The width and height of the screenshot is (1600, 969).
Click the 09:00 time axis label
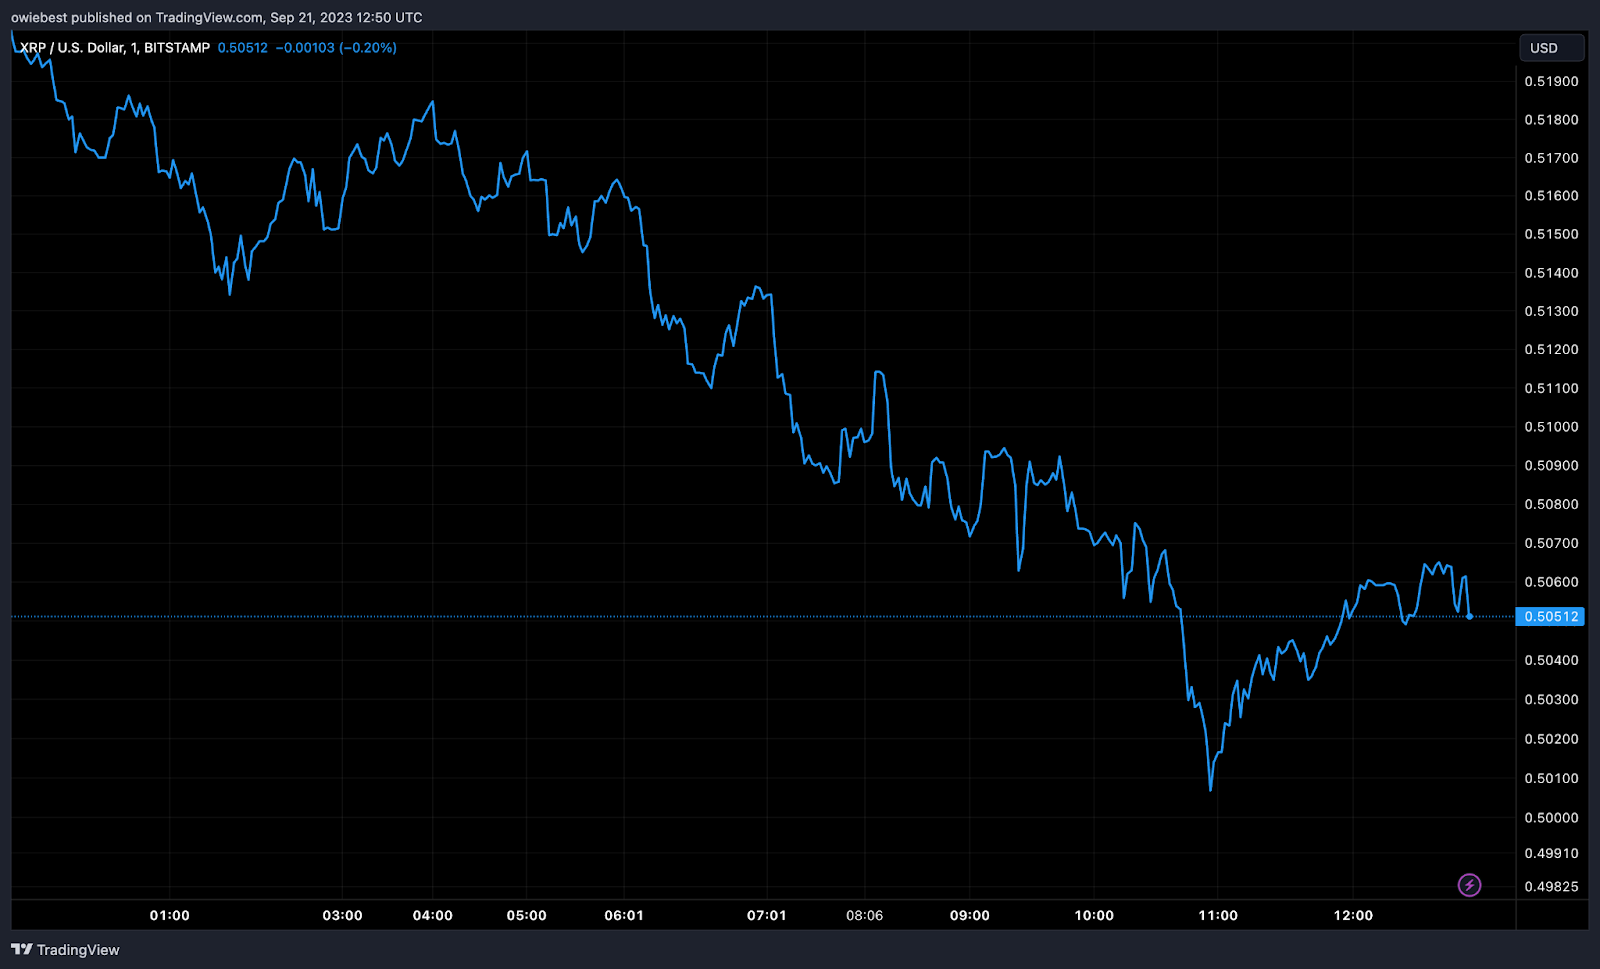point(970,915)
